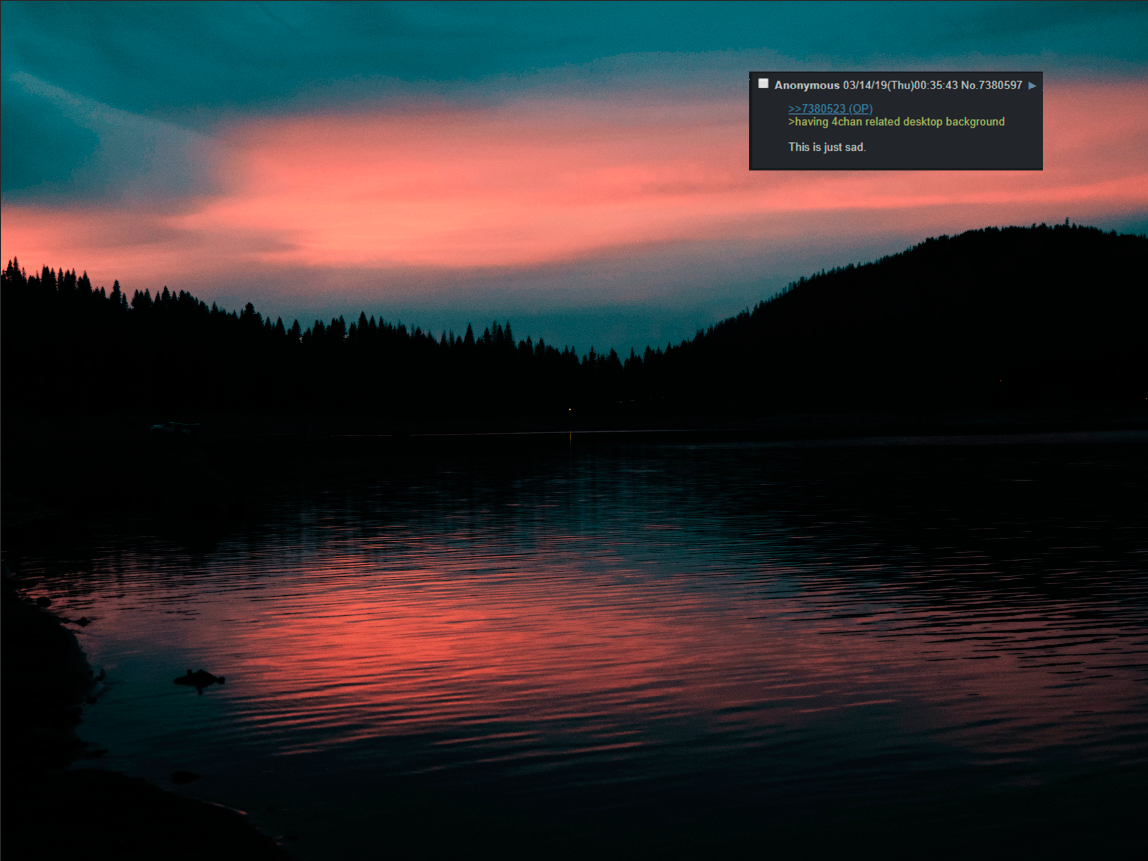Screen dimensions: 1148x861
Task: Click the tiny light on the distant shoreline
Action: point(570,409)
